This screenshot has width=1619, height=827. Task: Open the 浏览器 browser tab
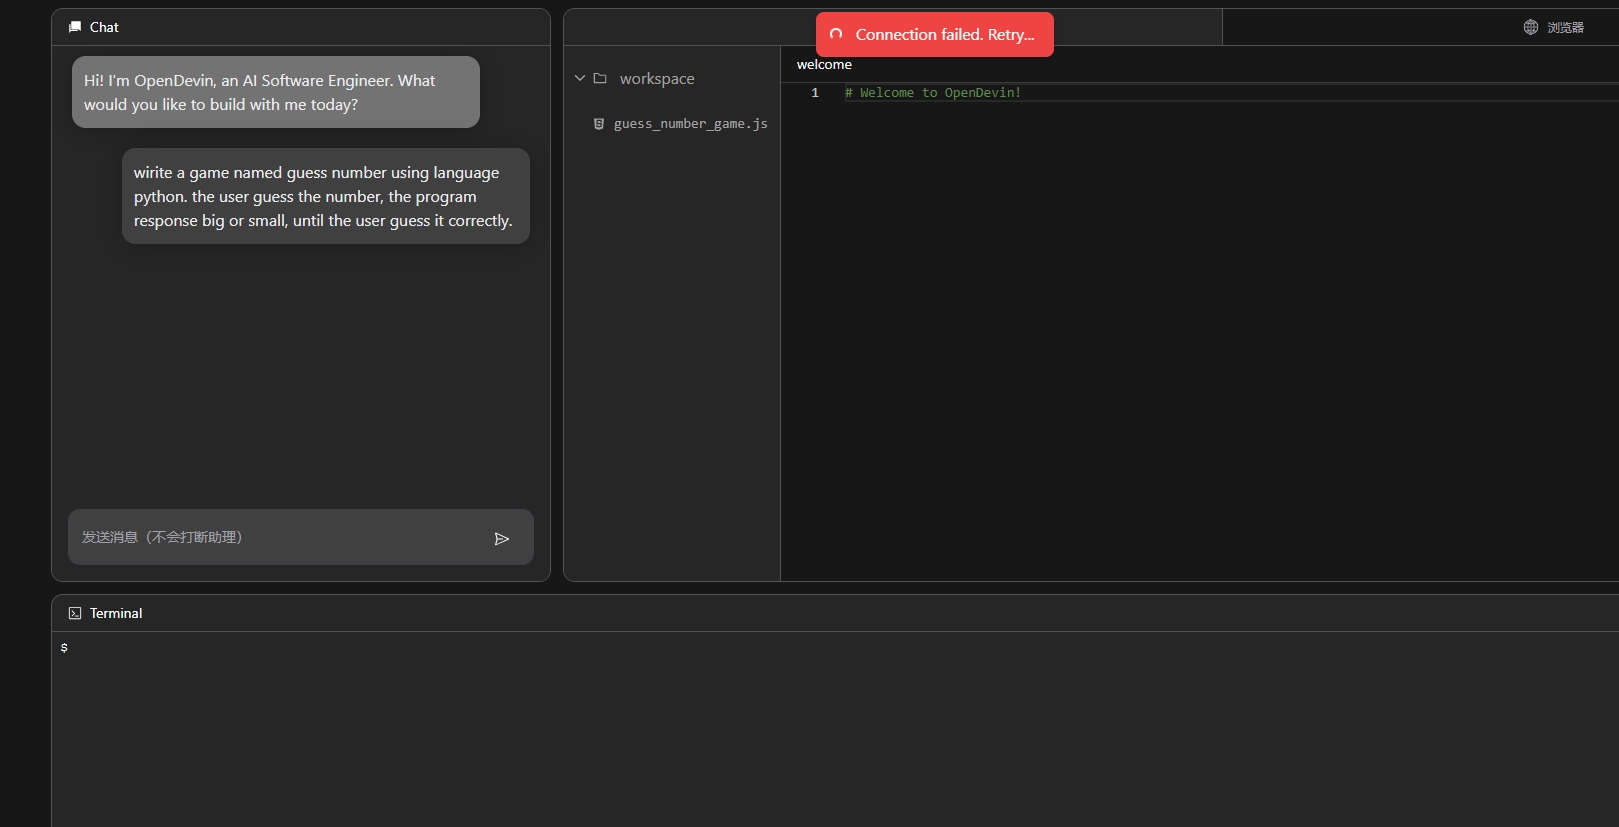pos(1554,27)
